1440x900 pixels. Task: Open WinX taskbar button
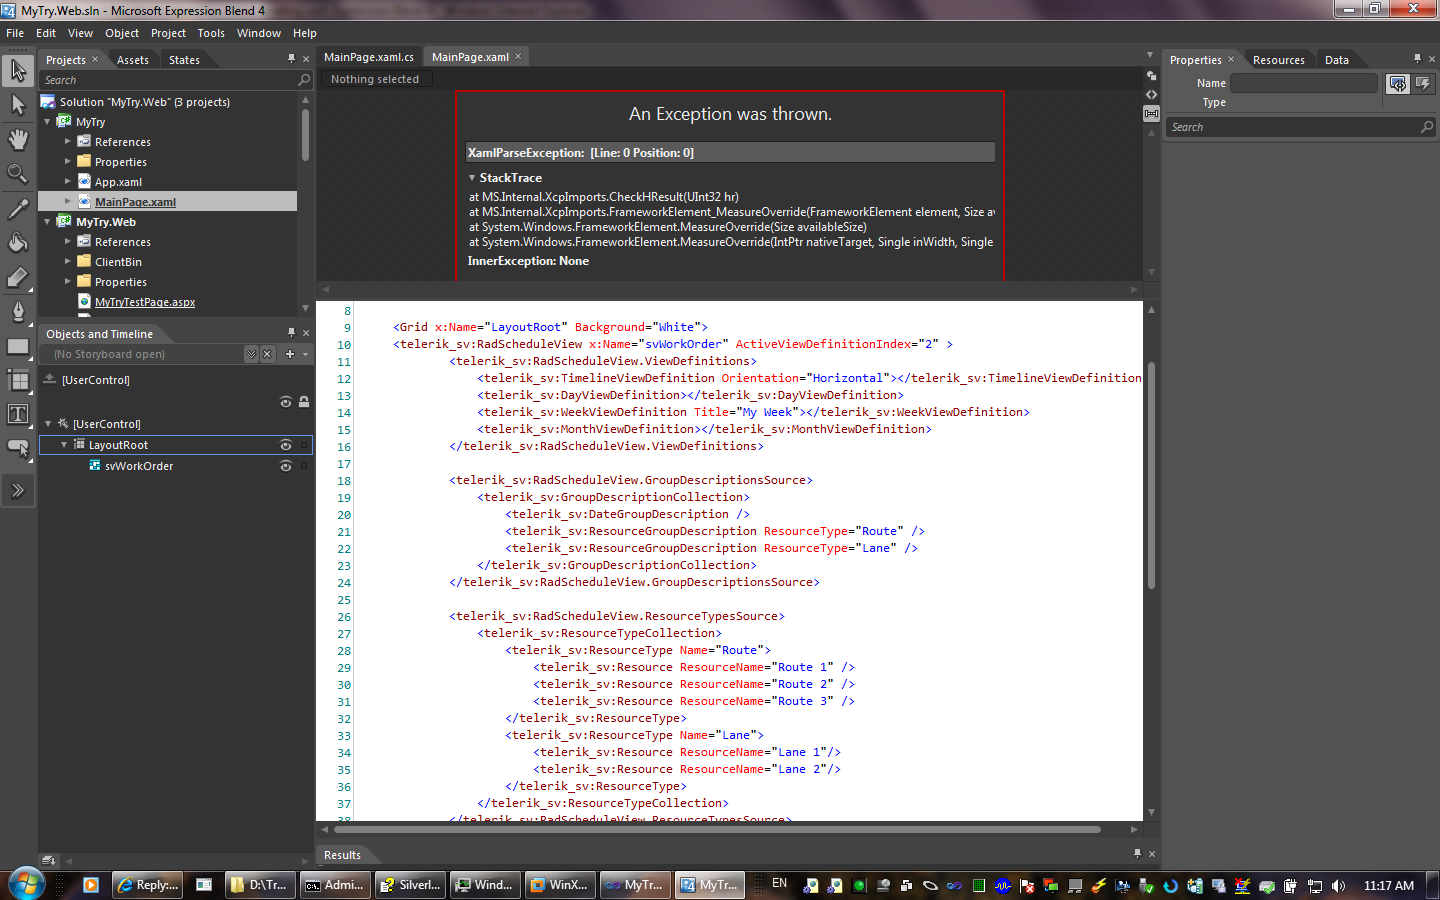[560, 884]
